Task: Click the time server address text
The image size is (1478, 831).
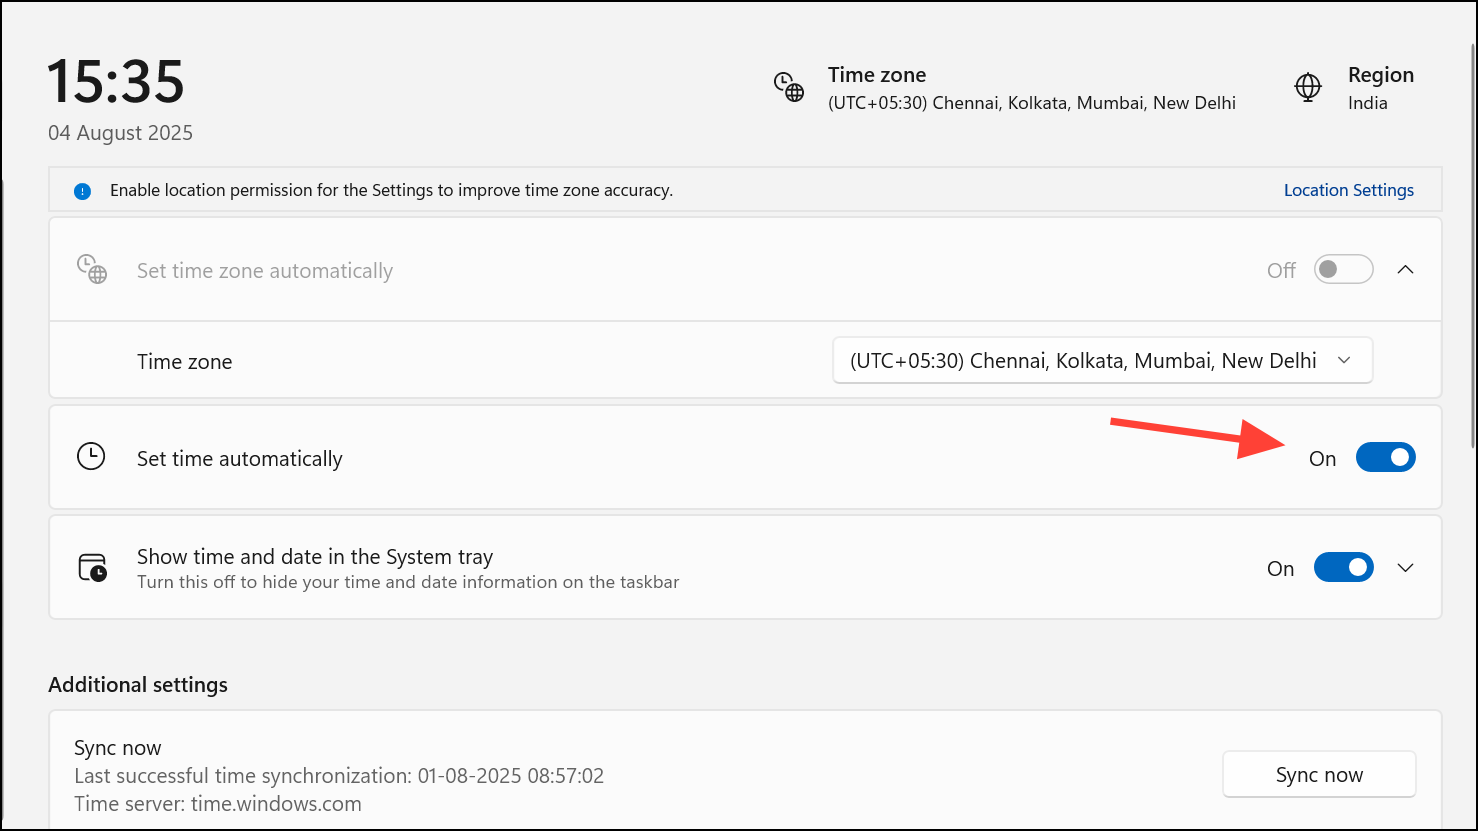Action: pos(217,803)
